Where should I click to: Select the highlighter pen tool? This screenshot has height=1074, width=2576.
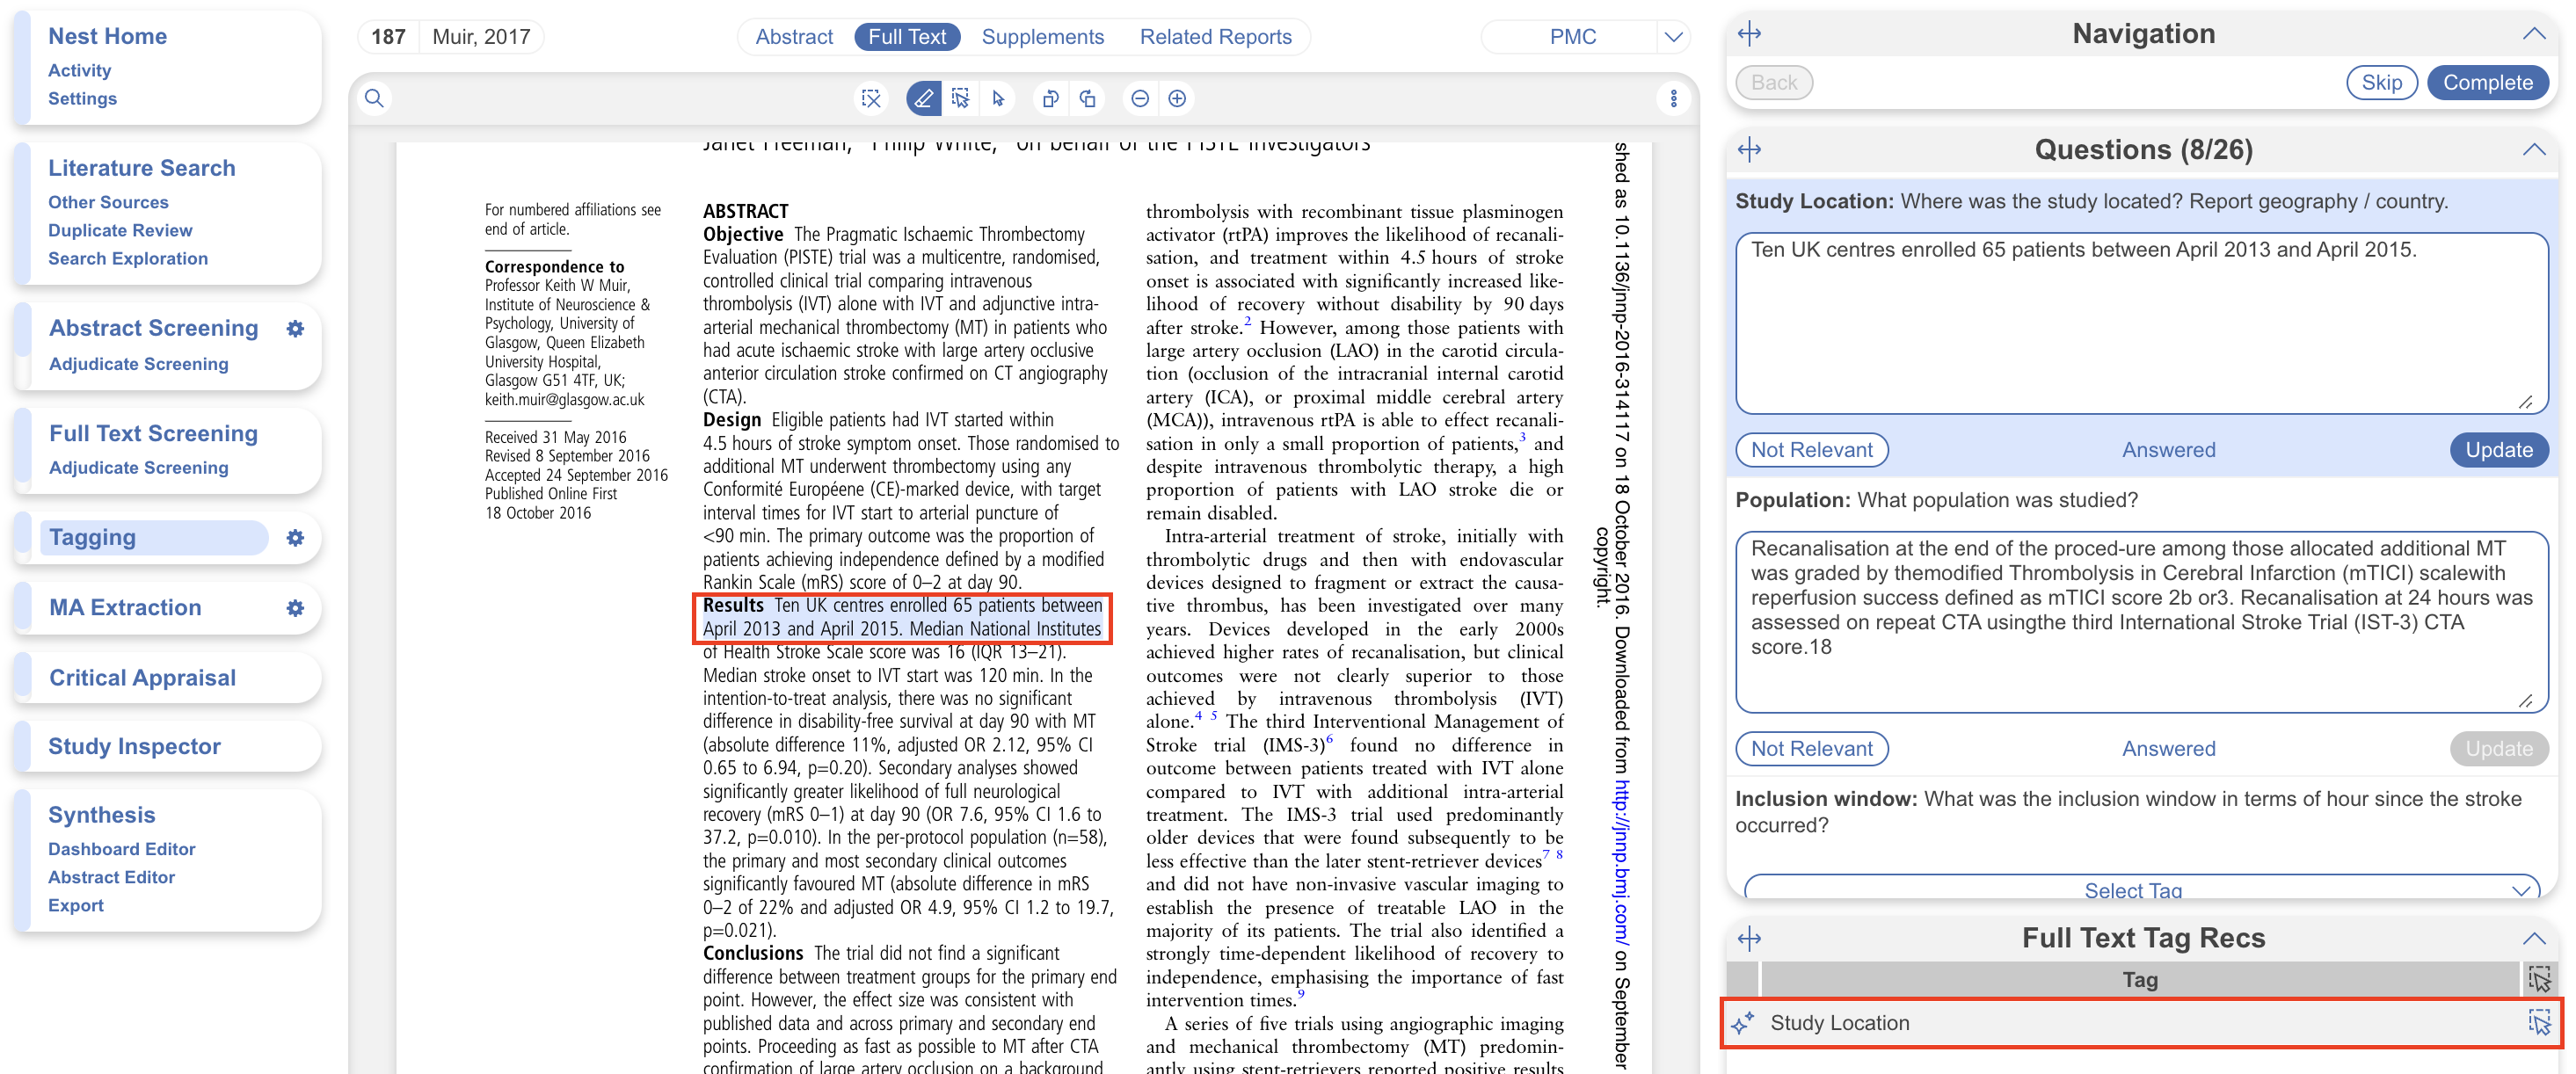tap(923, 98)
